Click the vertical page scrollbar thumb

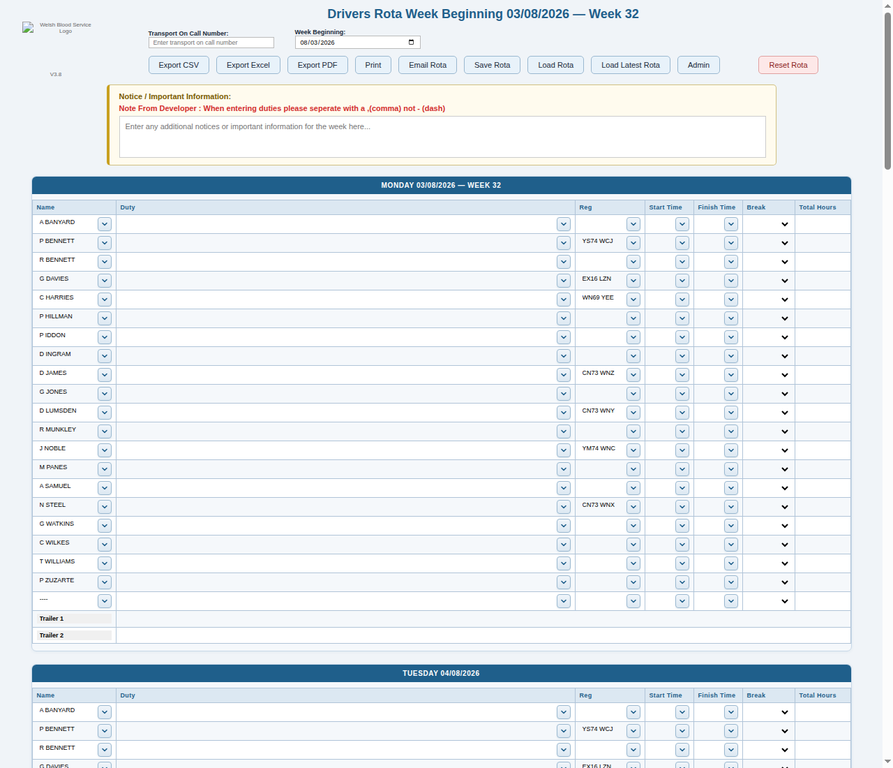click(887, 91)
